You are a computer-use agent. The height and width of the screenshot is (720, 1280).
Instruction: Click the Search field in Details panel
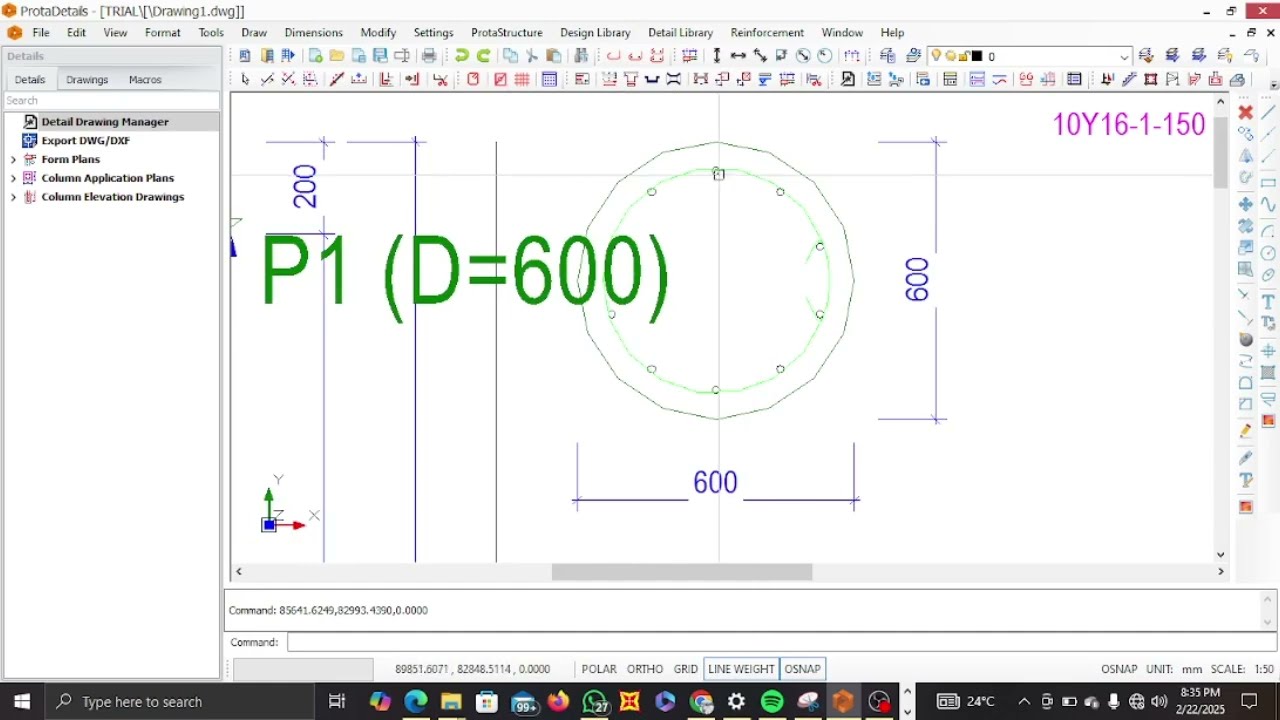tap(111, 101)
